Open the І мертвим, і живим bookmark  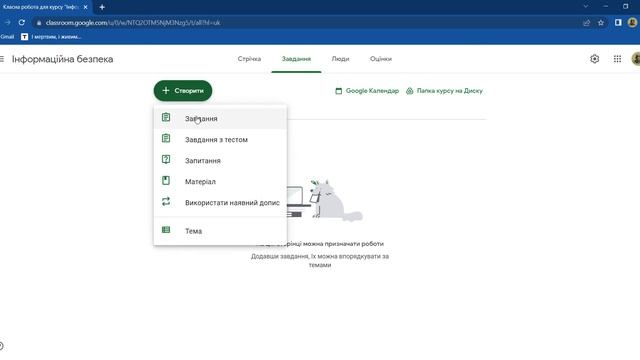coord(52,37)
